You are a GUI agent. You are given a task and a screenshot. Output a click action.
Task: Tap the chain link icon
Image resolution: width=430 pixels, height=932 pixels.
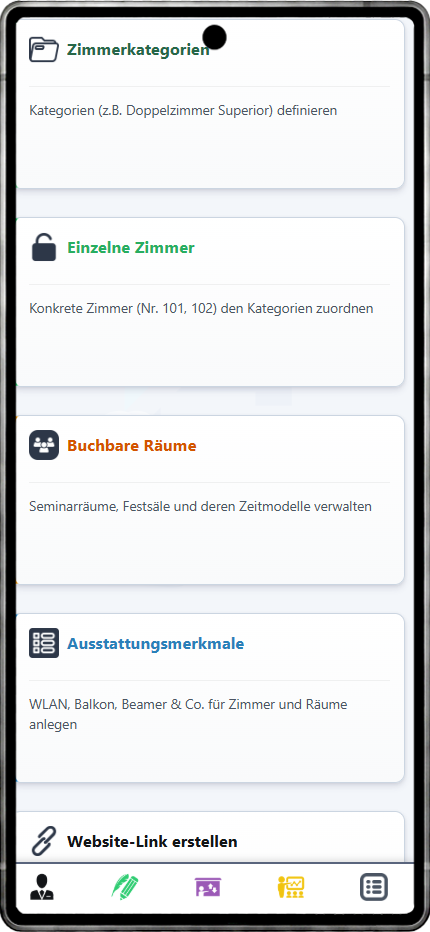pos(44,841)
